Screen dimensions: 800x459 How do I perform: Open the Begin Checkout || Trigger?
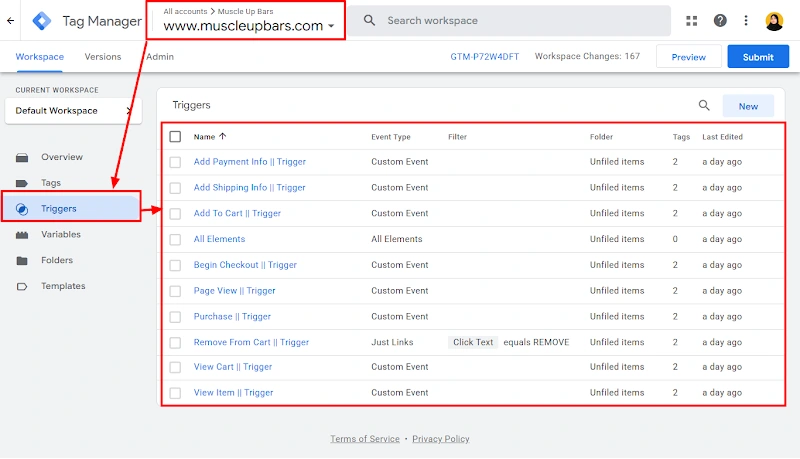tap(245, 265)
